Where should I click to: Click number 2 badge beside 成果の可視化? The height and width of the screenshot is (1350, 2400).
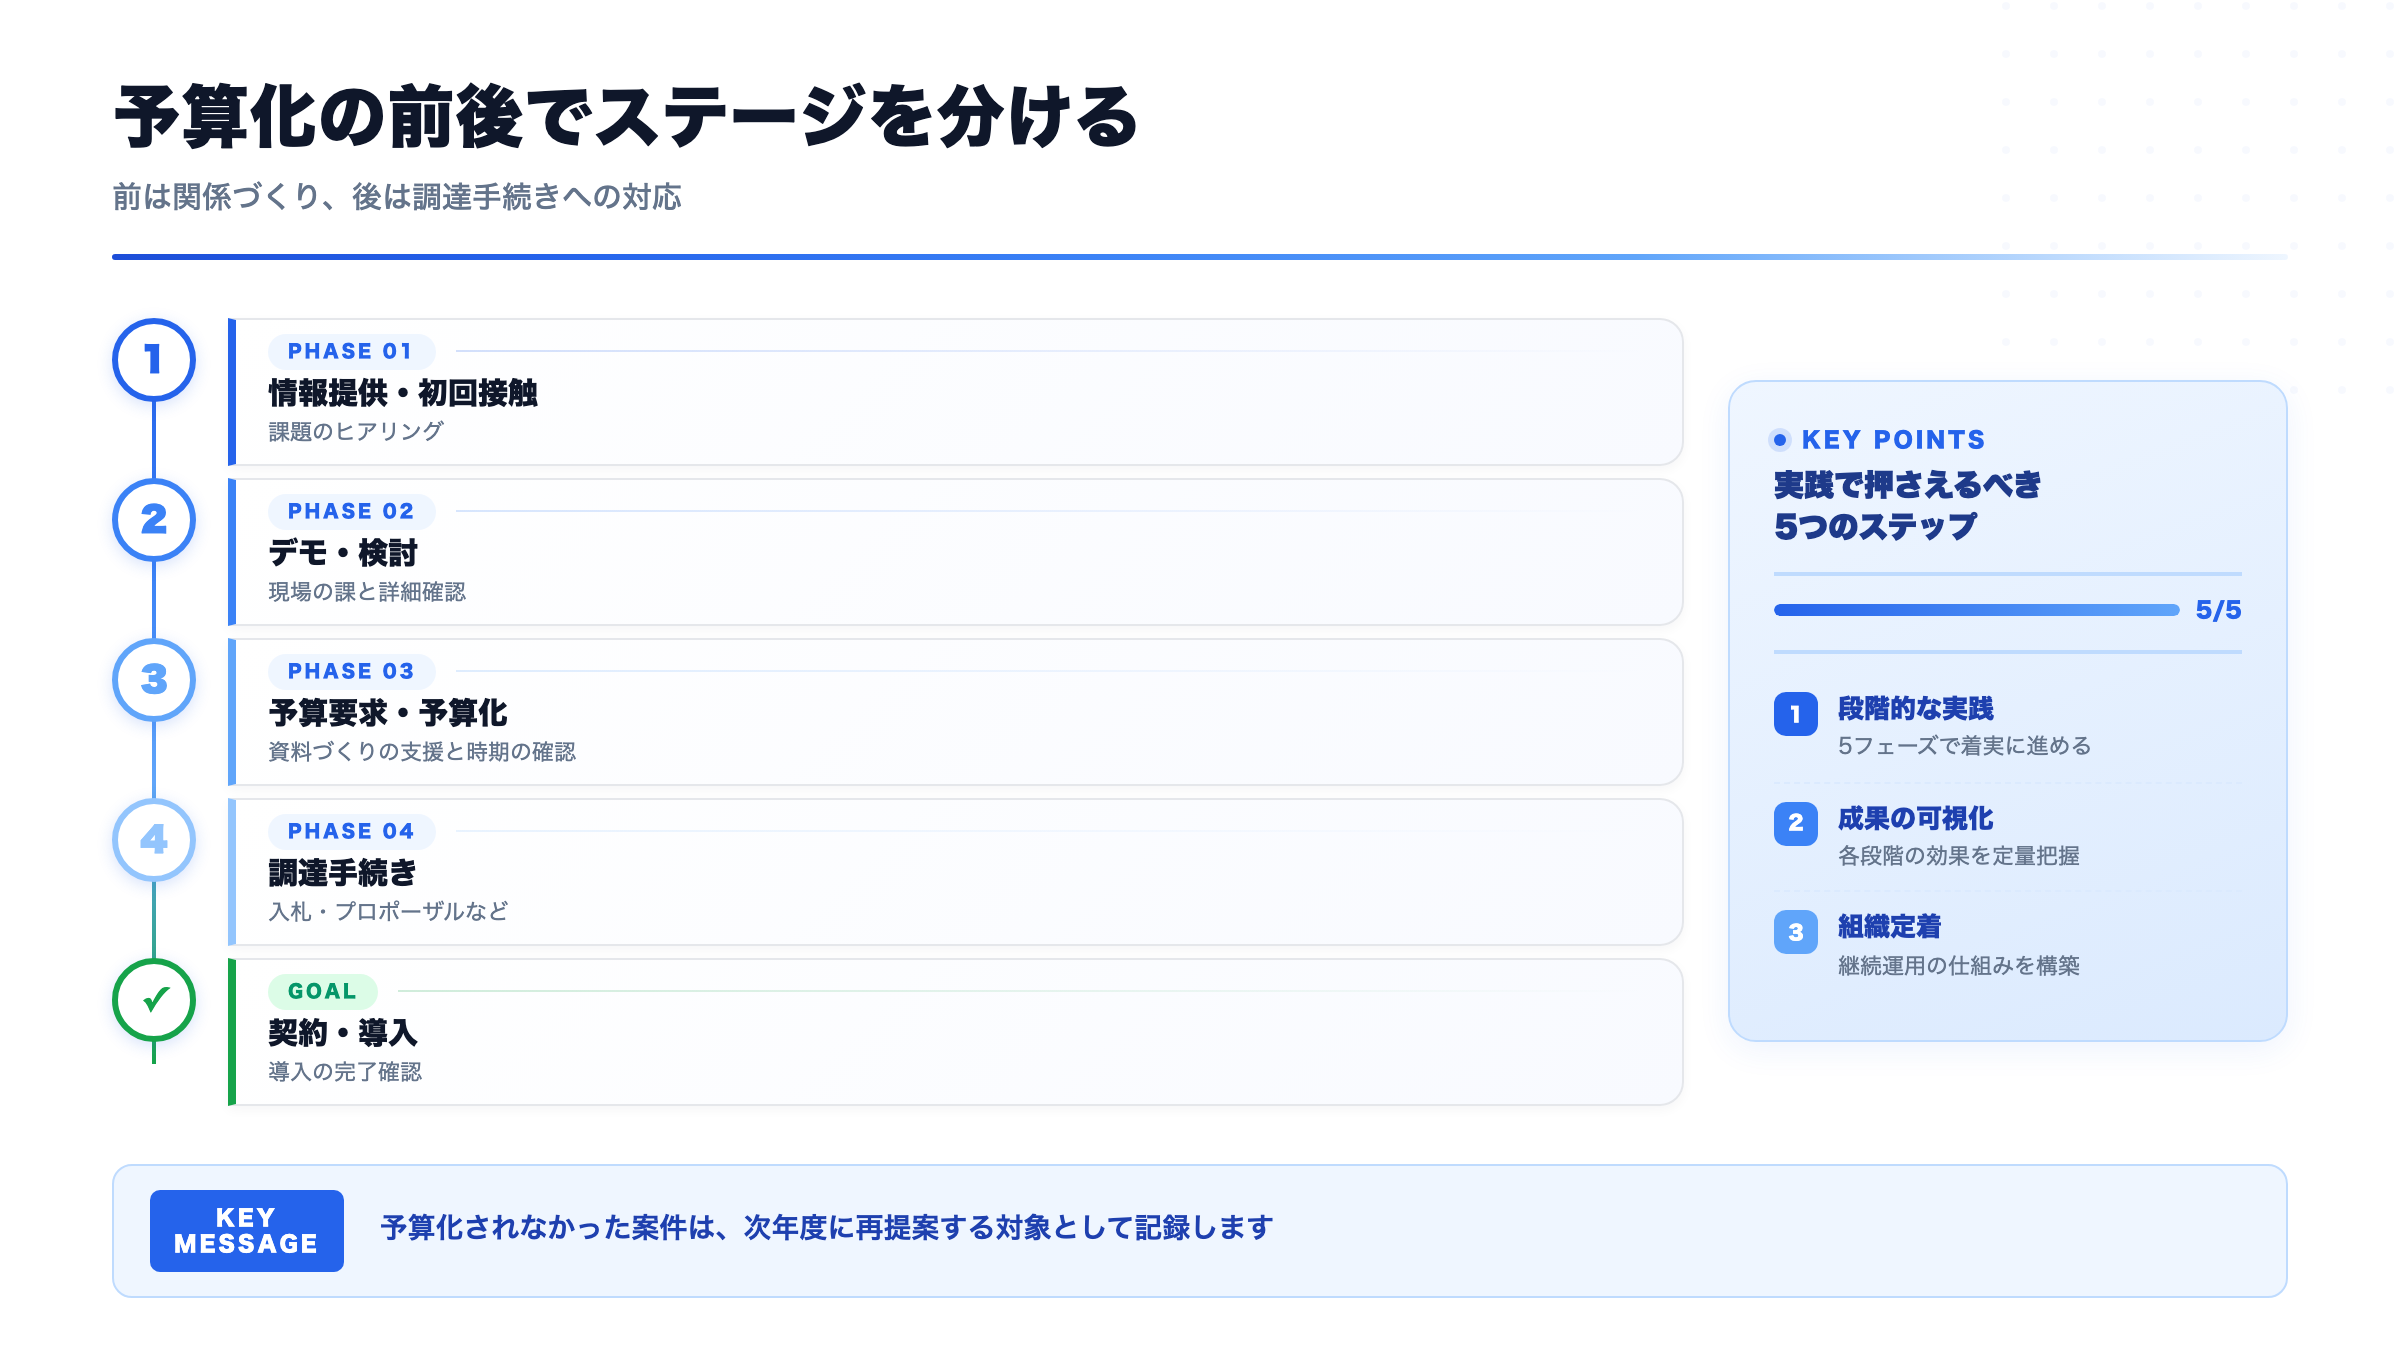pyautogui.click(x=1796, y=823)
